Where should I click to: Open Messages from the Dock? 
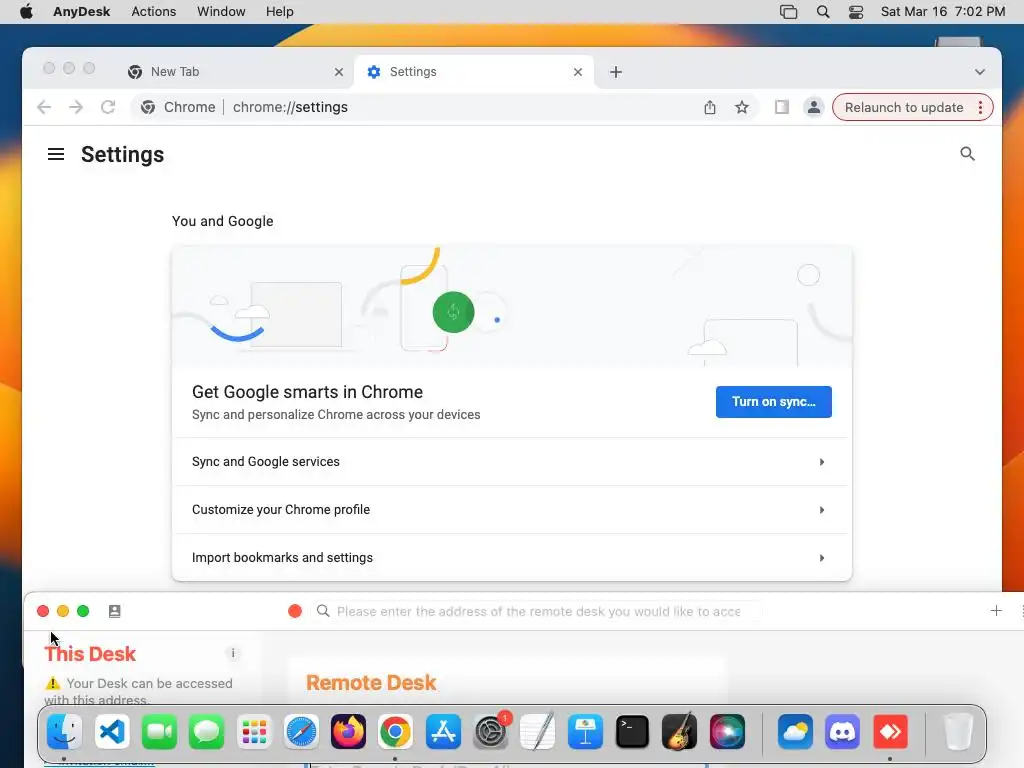pos(206,731)
